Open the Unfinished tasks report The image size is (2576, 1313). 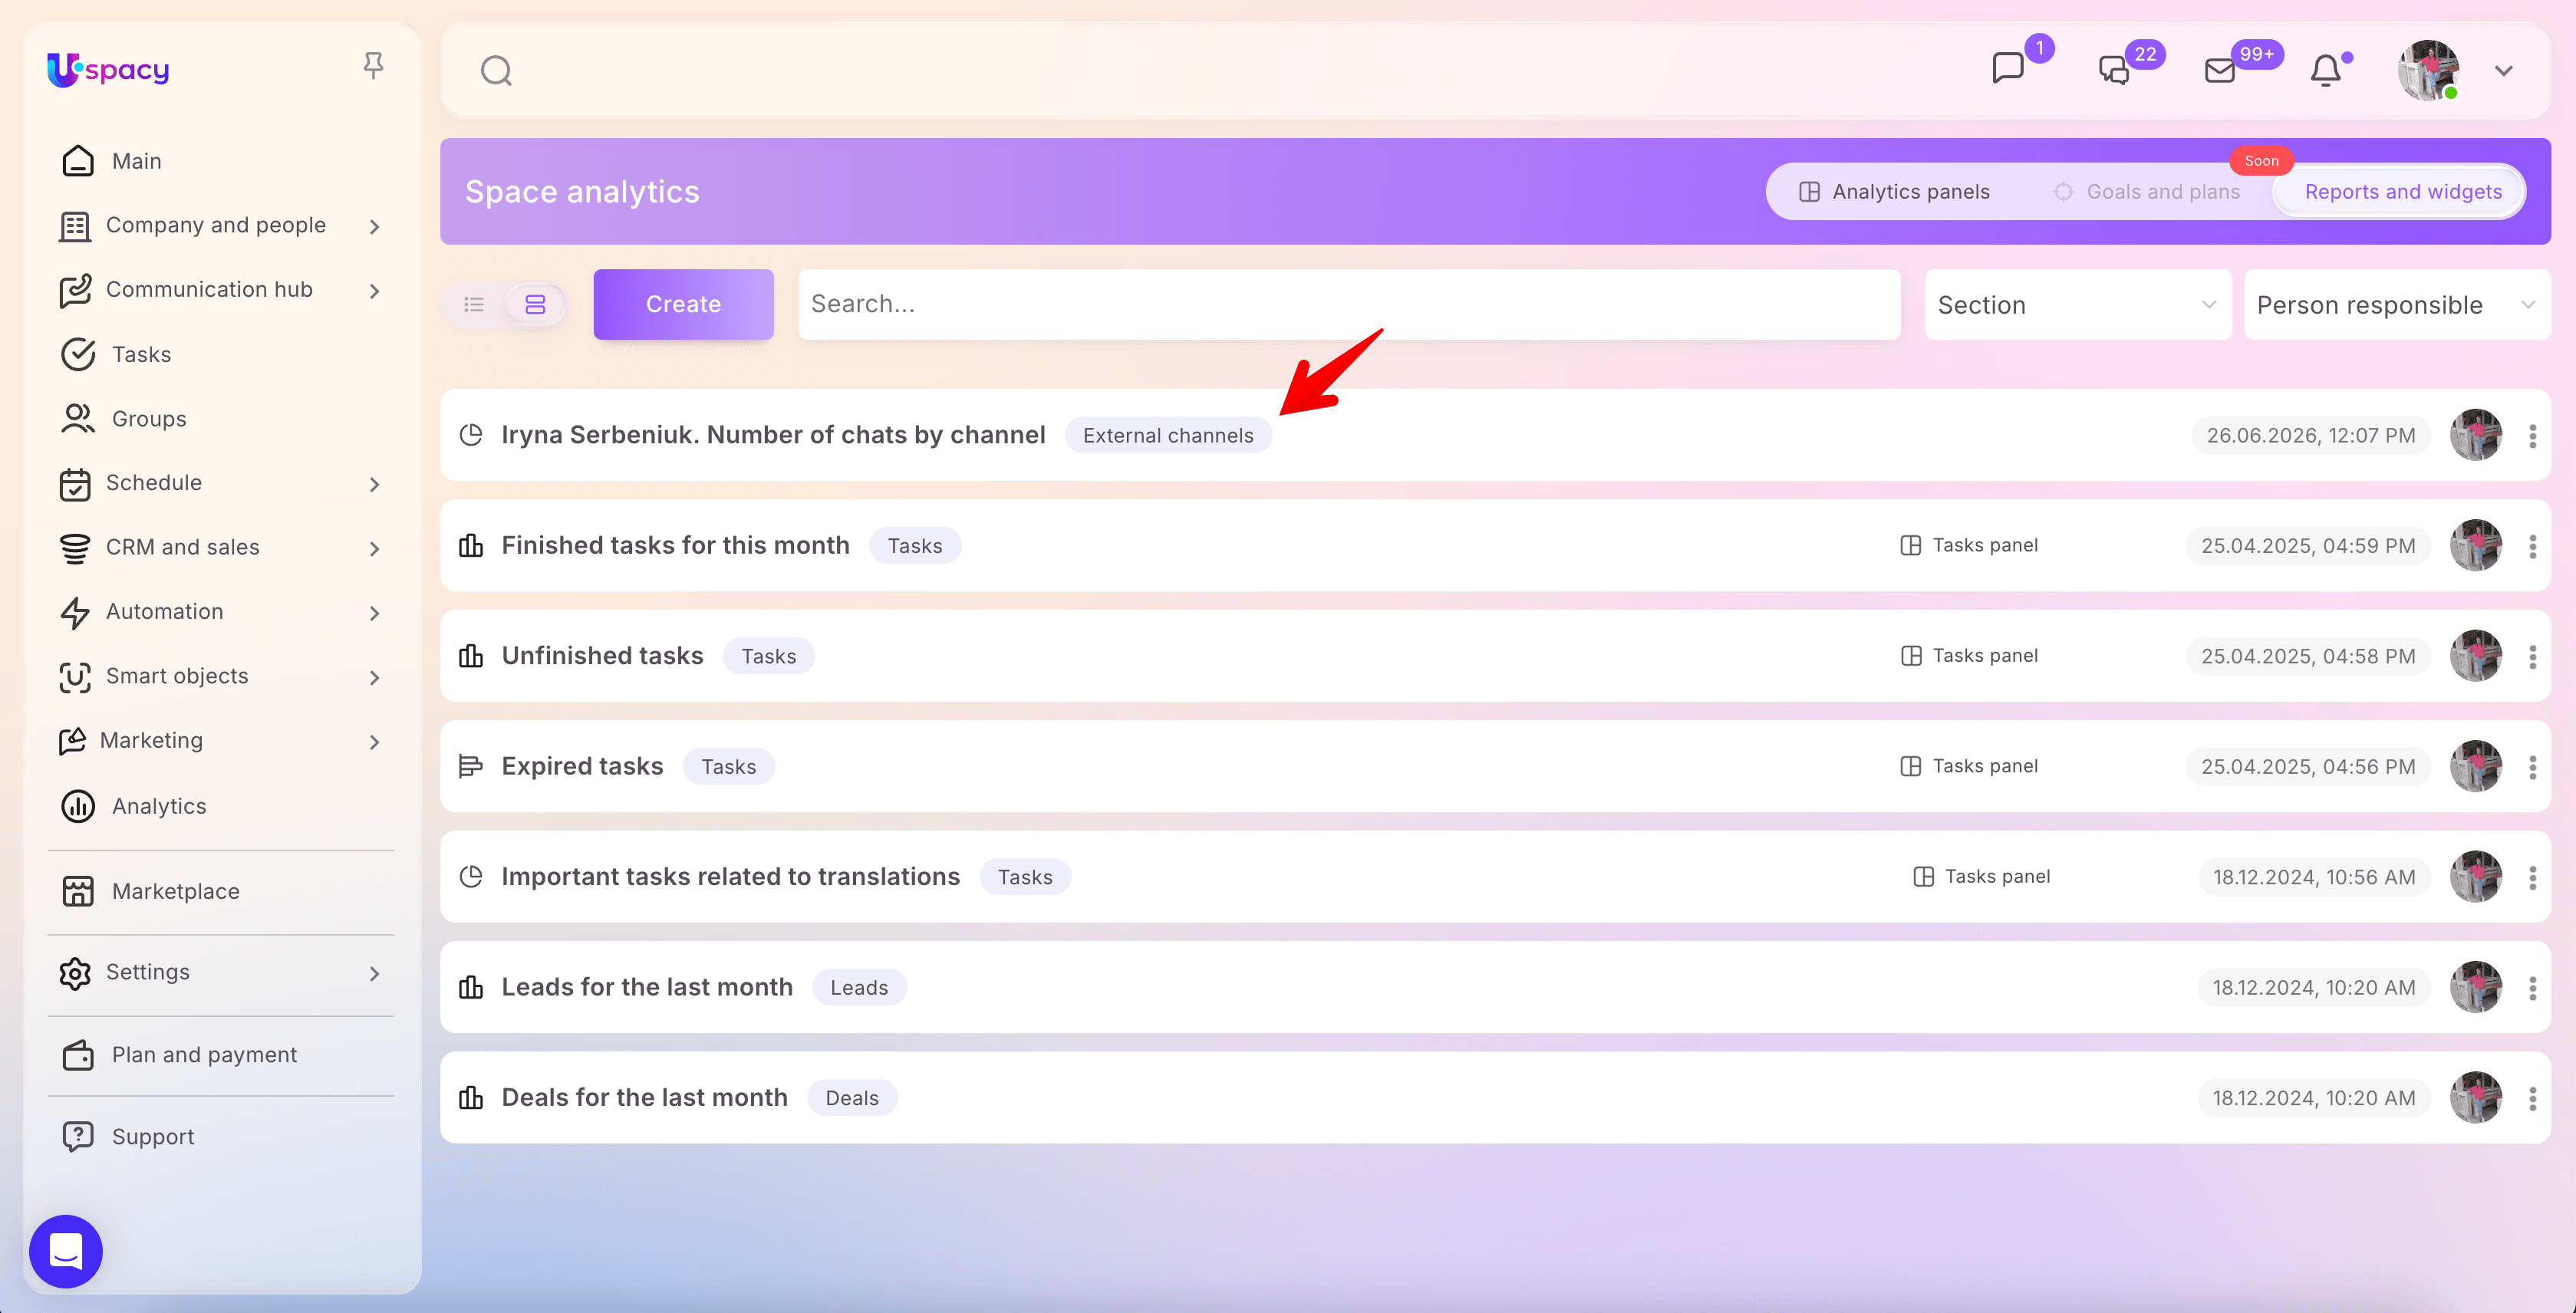point(602,656)
